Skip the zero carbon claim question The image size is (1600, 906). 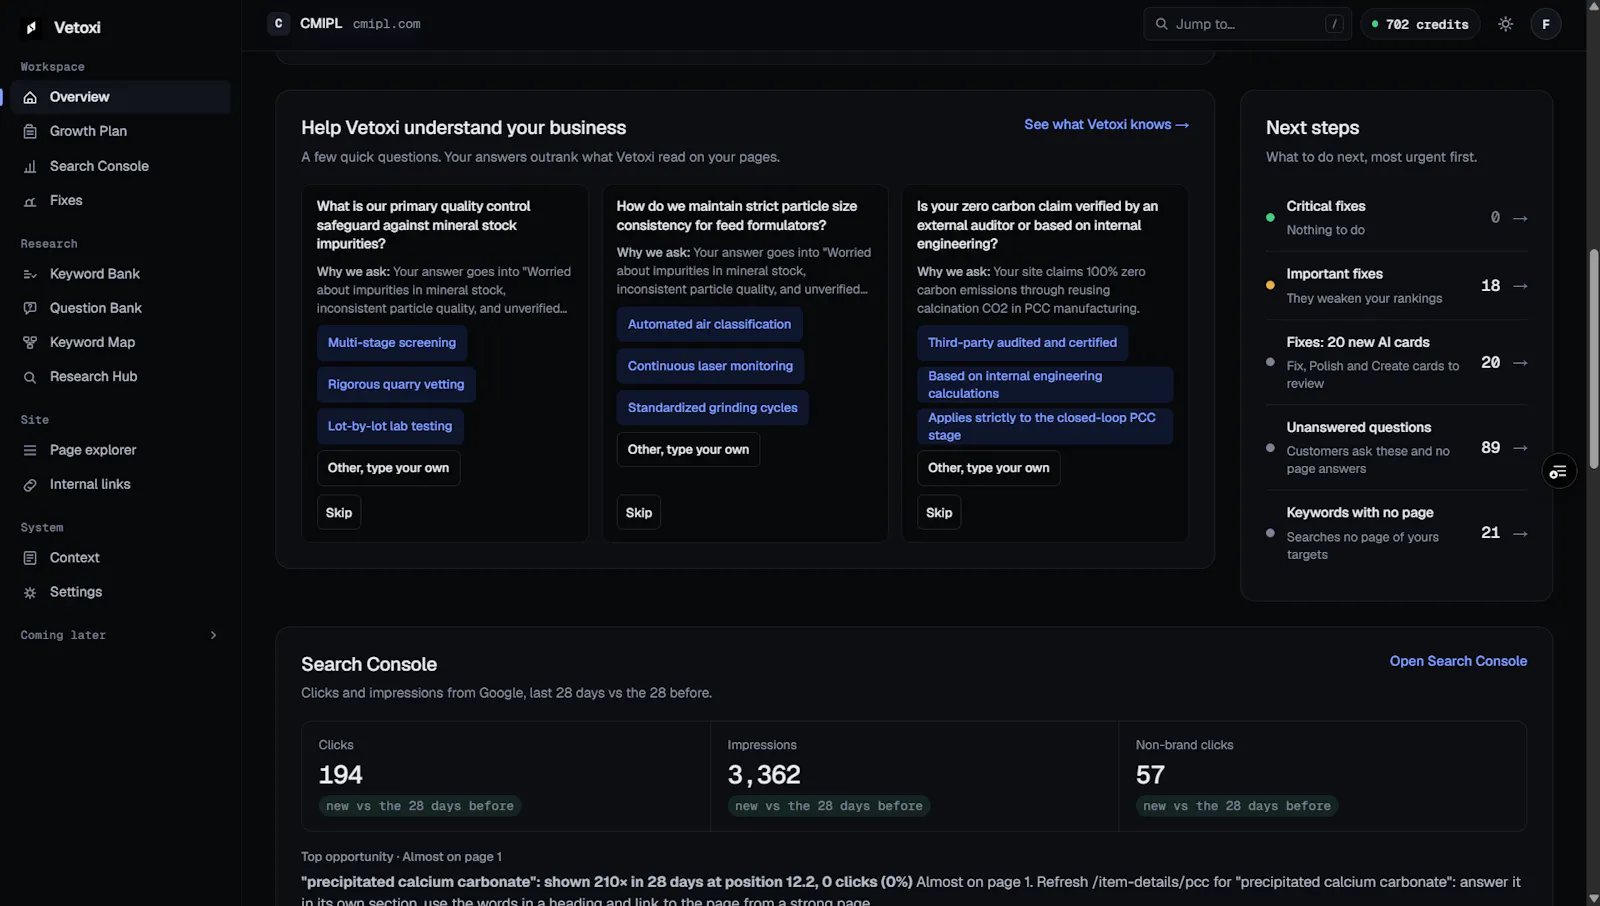click(x=939, y=513)
